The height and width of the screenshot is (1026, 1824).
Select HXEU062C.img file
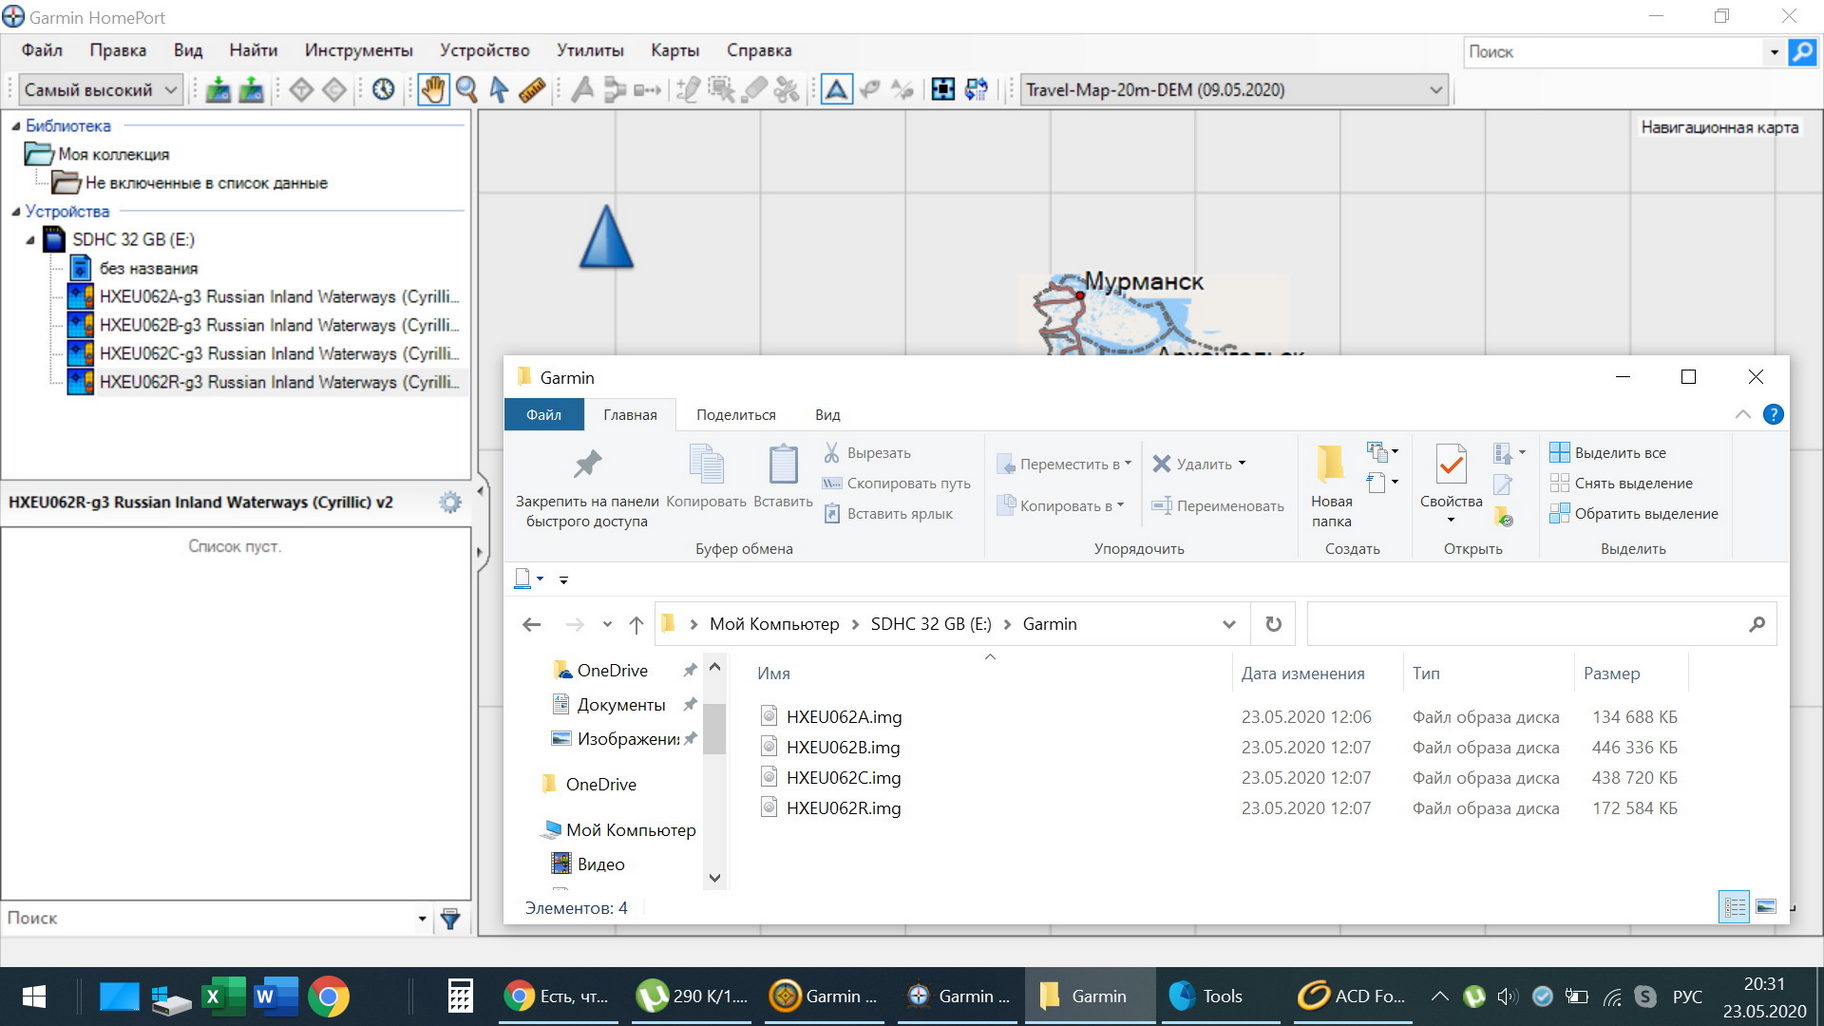[844, 777]
